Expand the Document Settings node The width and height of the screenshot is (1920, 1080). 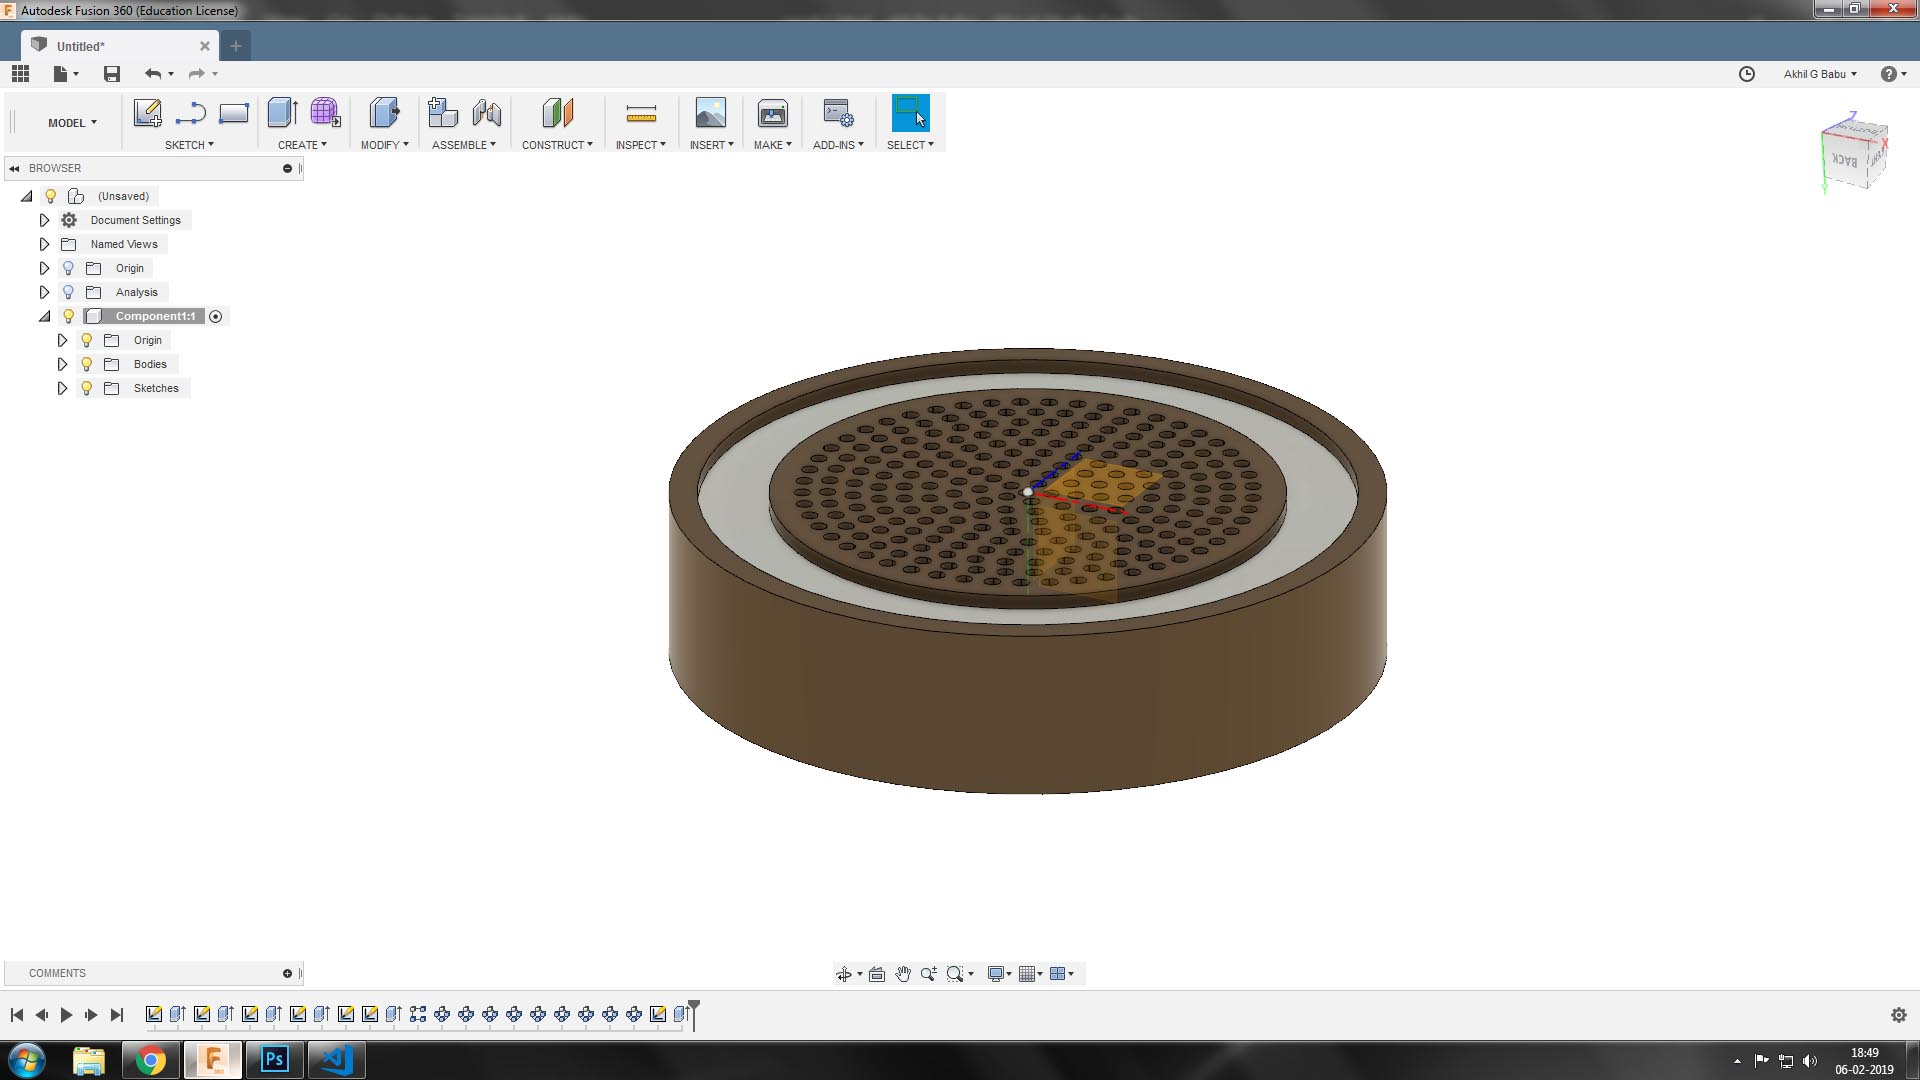(x=44, y=220)
